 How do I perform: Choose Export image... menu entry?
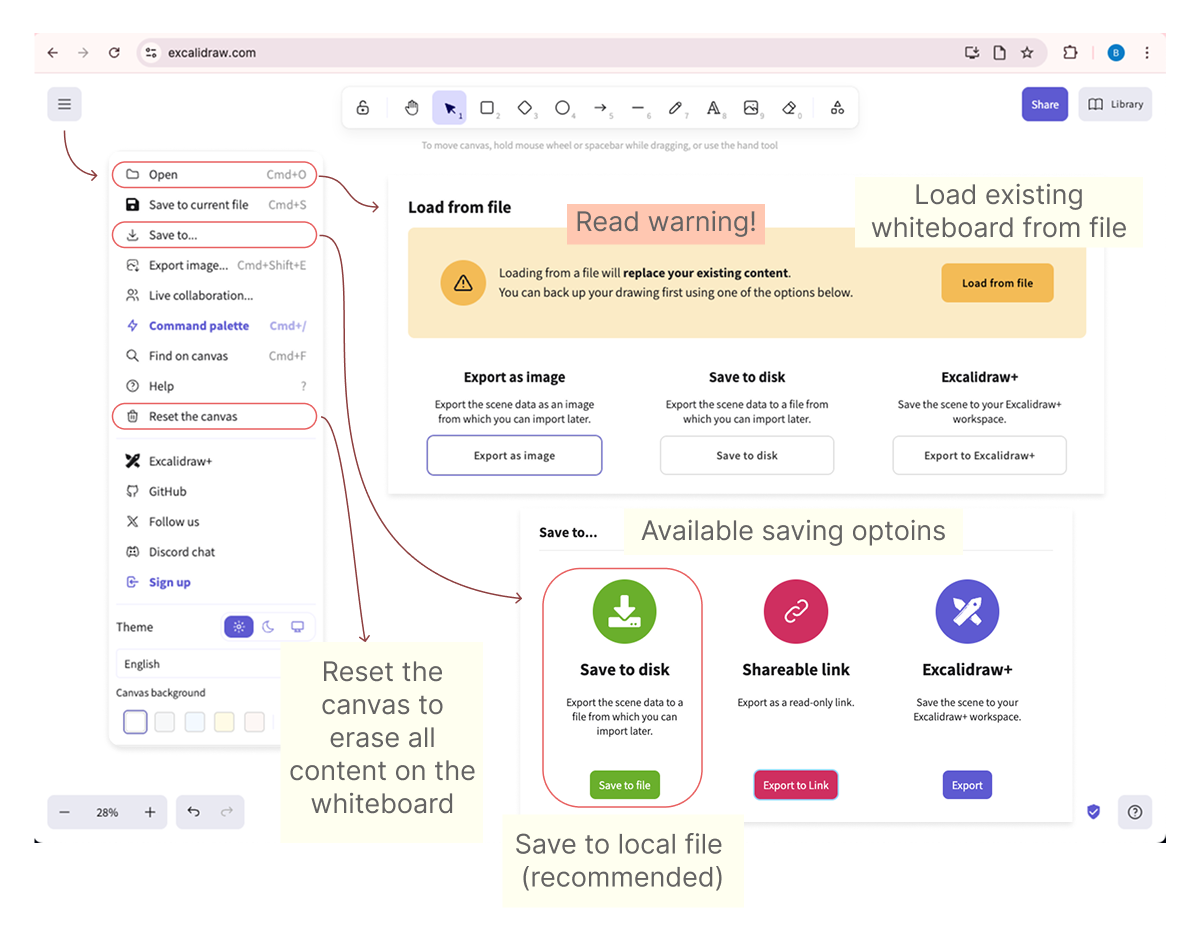214,265
